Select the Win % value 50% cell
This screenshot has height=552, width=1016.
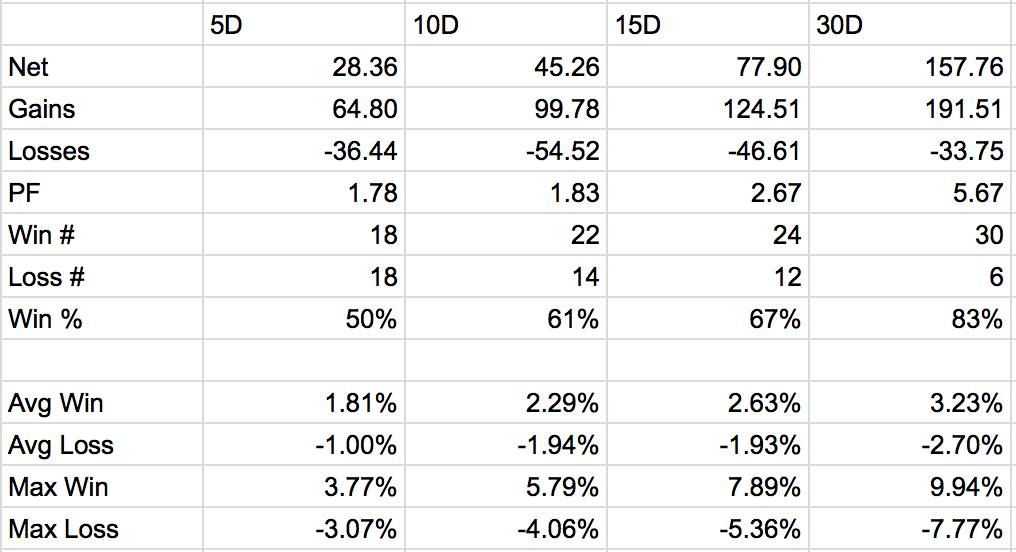304,319
